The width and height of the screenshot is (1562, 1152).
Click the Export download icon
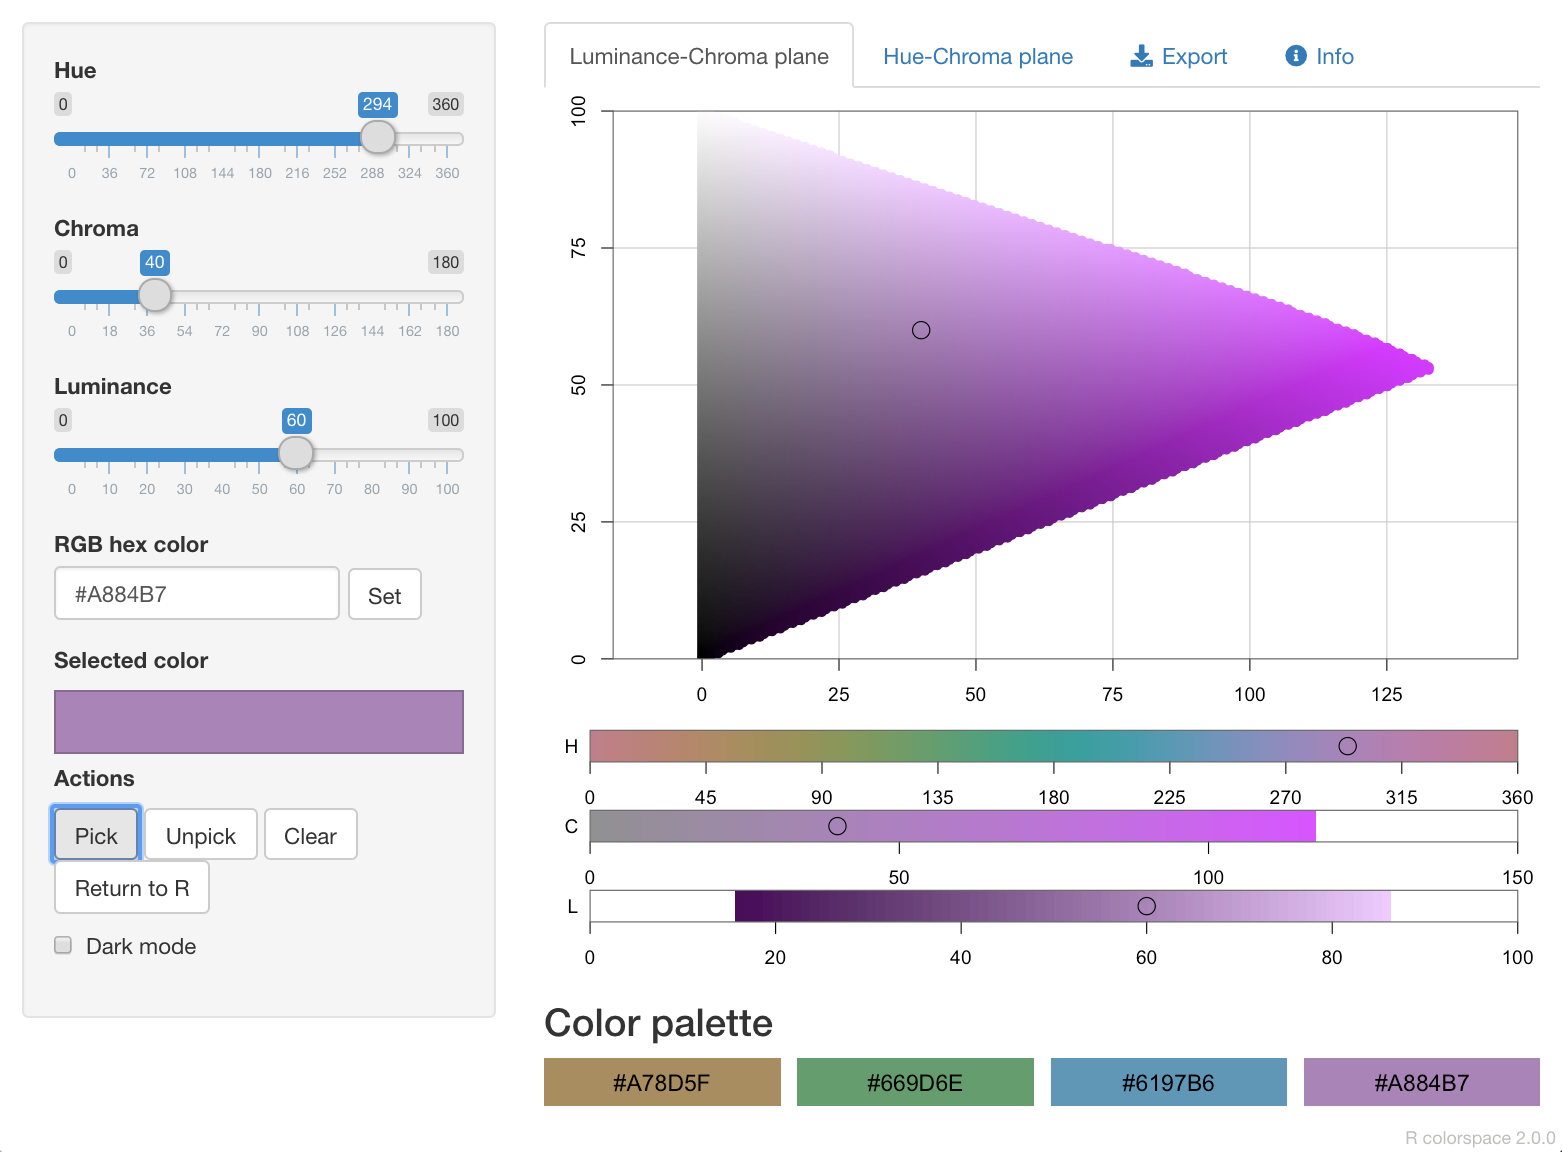click(x=1141, y=56)
